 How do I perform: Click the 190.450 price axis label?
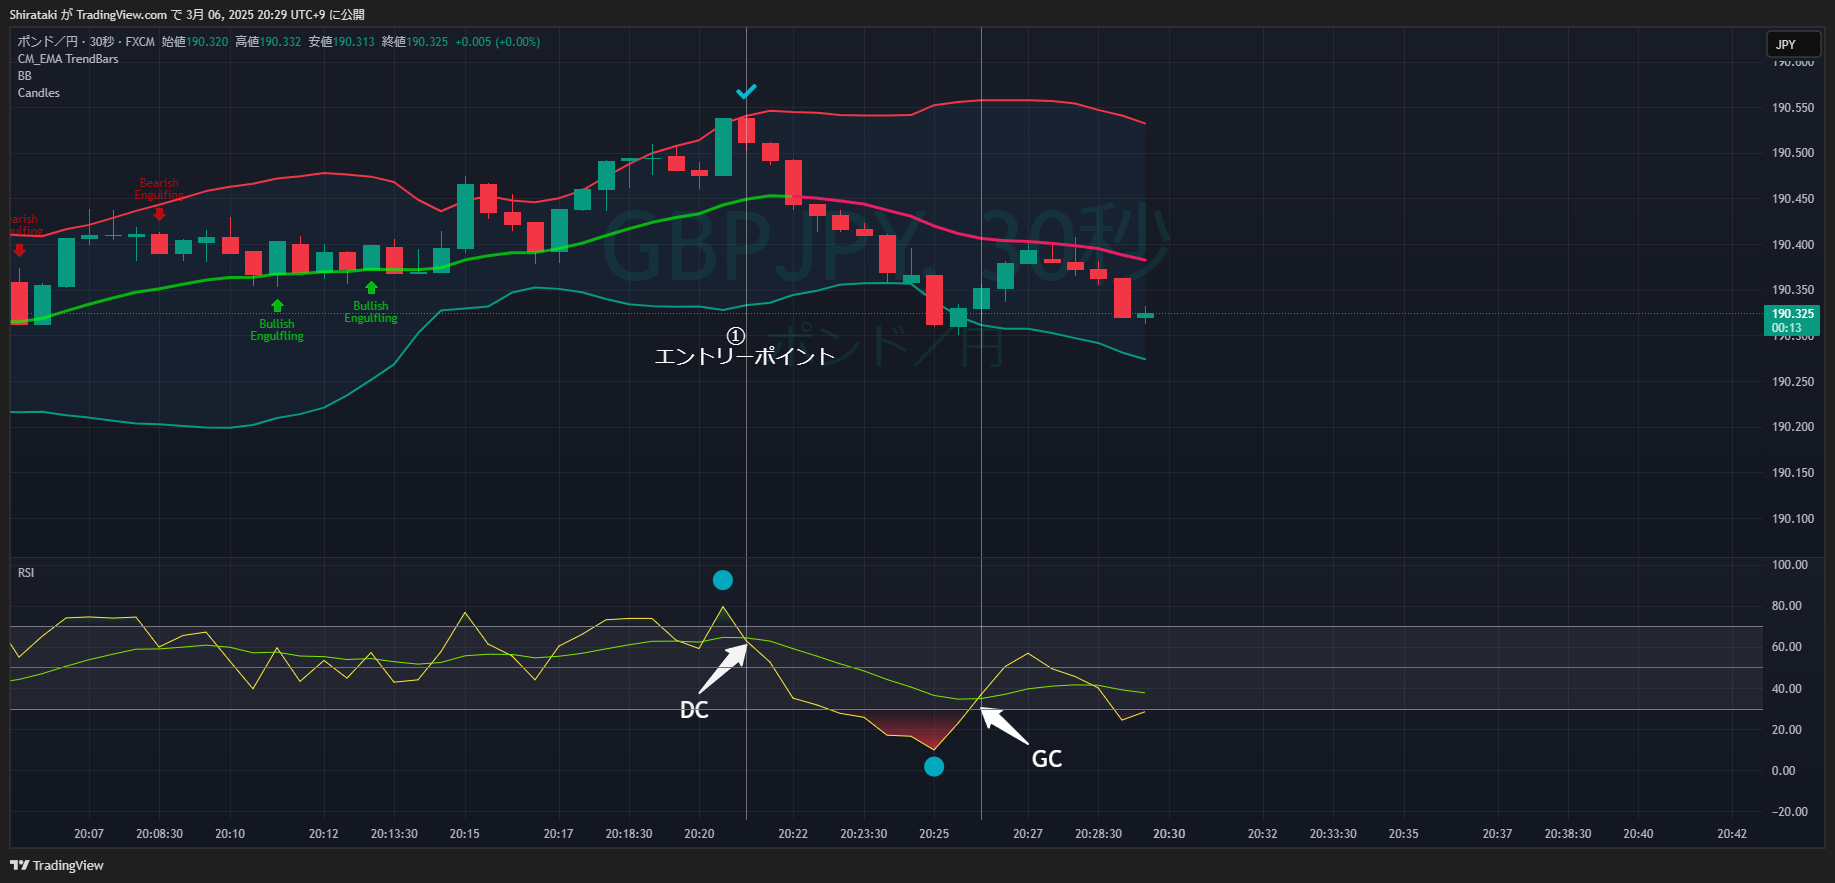pyautogui.click(x=1793, y=199)
